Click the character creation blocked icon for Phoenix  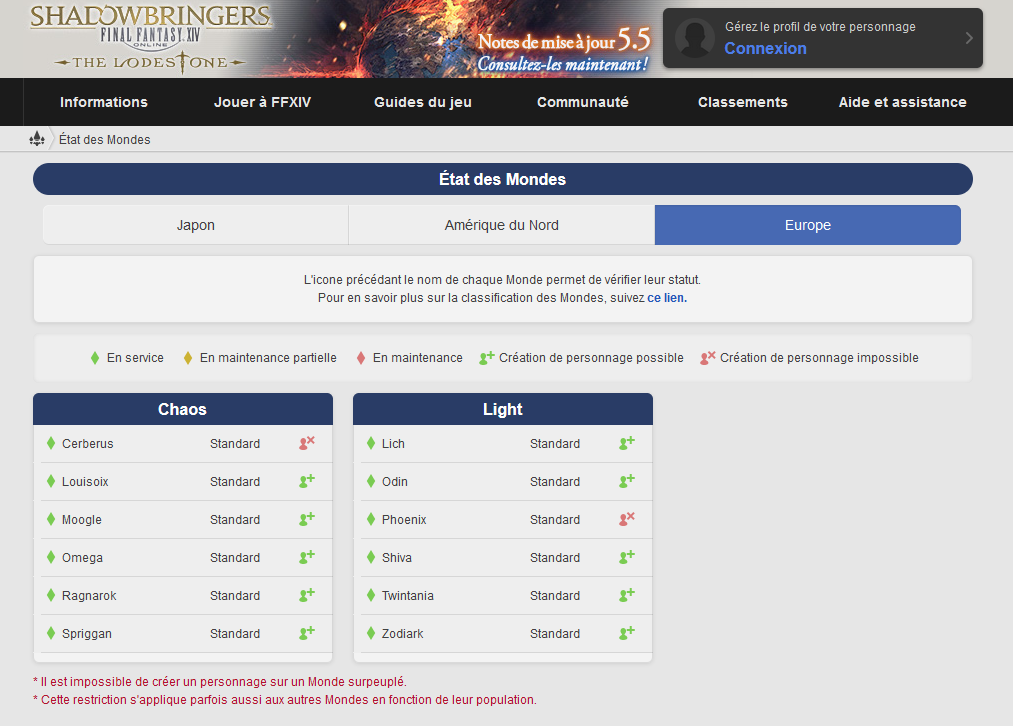(x=625, y=519)
